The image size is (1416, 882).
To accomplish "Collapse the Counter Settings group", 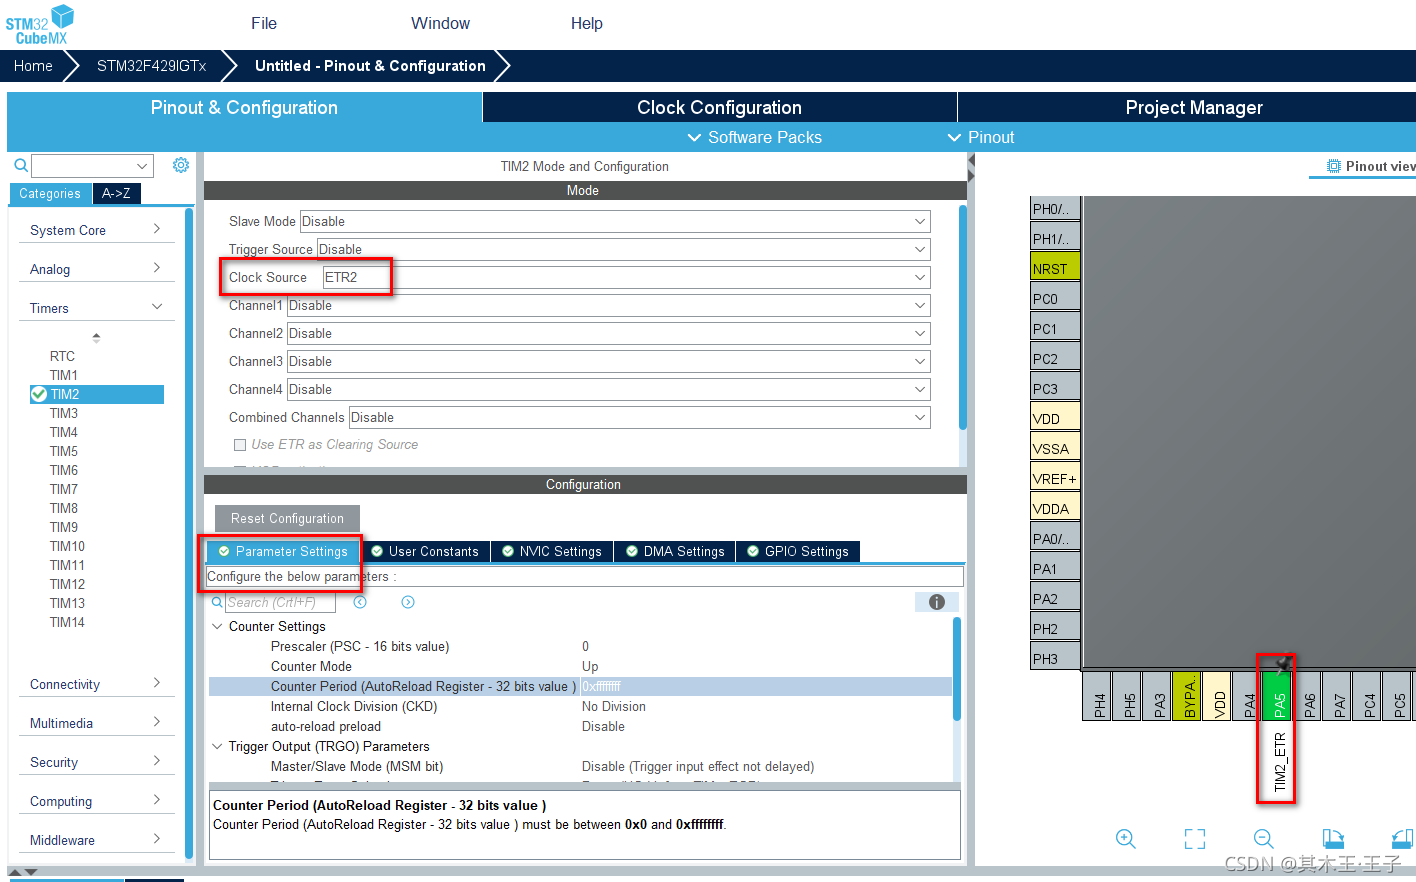I will 217,626.
